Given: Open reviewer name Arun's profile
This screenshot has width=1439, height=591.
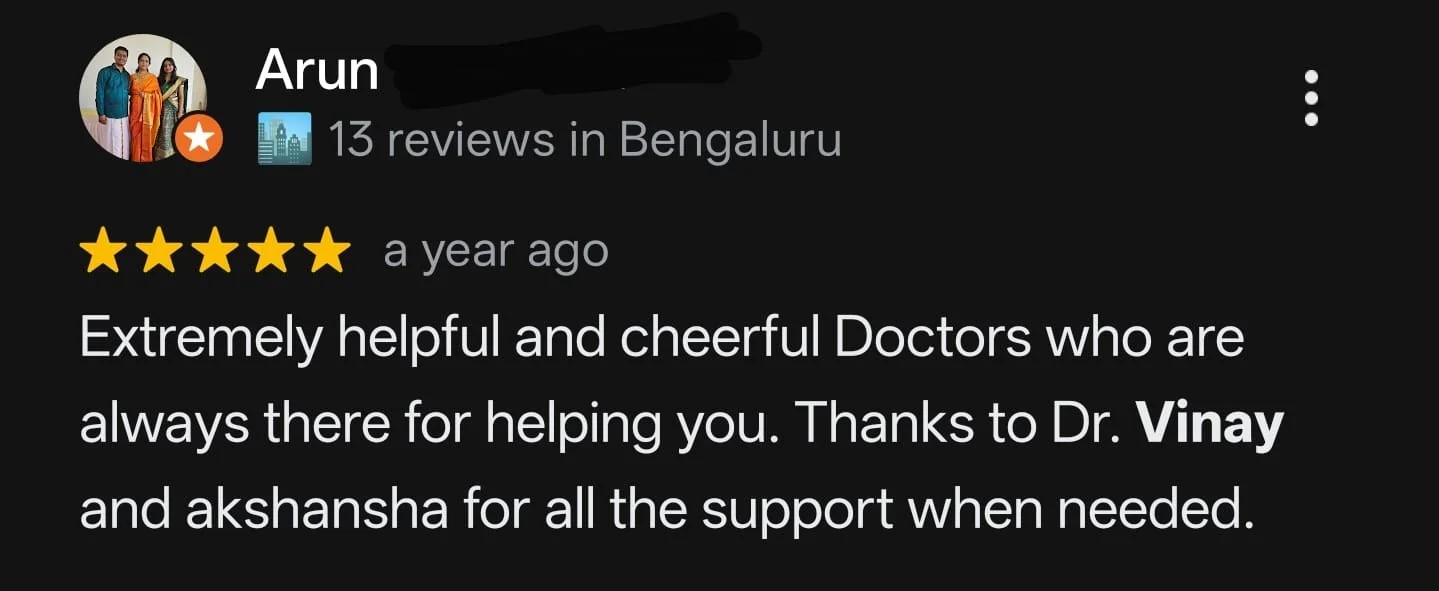Looking at the screenshot, I should click(317, 71).
